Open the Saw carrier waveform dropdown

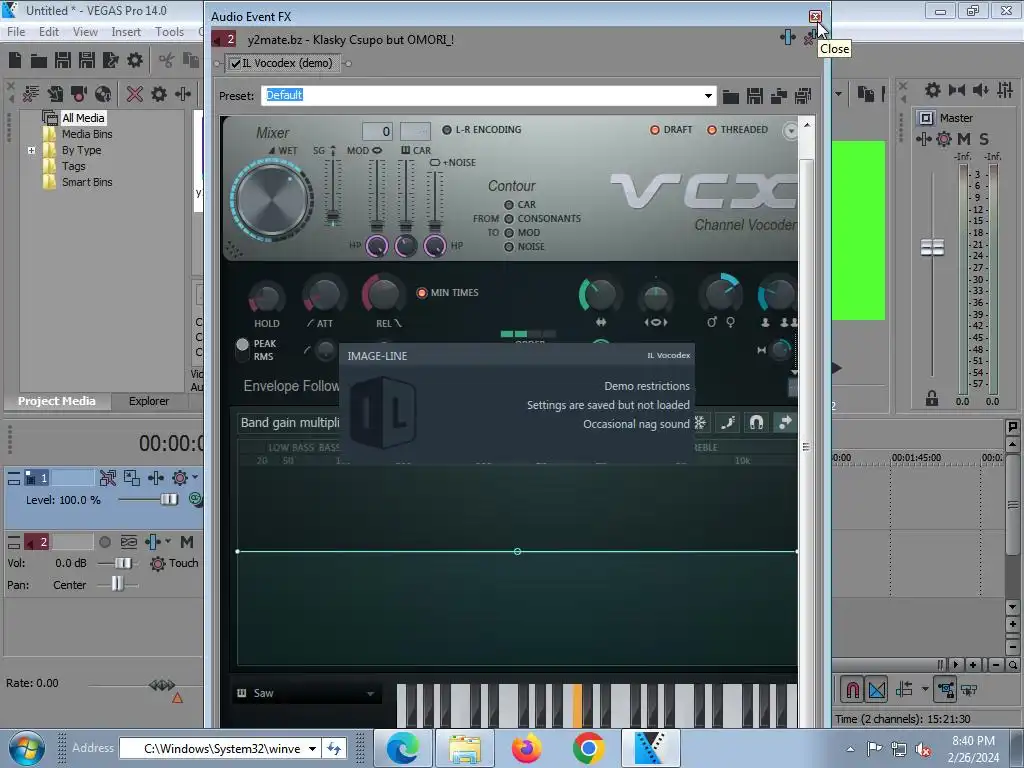pyautogui.click(x=370, y=694)
